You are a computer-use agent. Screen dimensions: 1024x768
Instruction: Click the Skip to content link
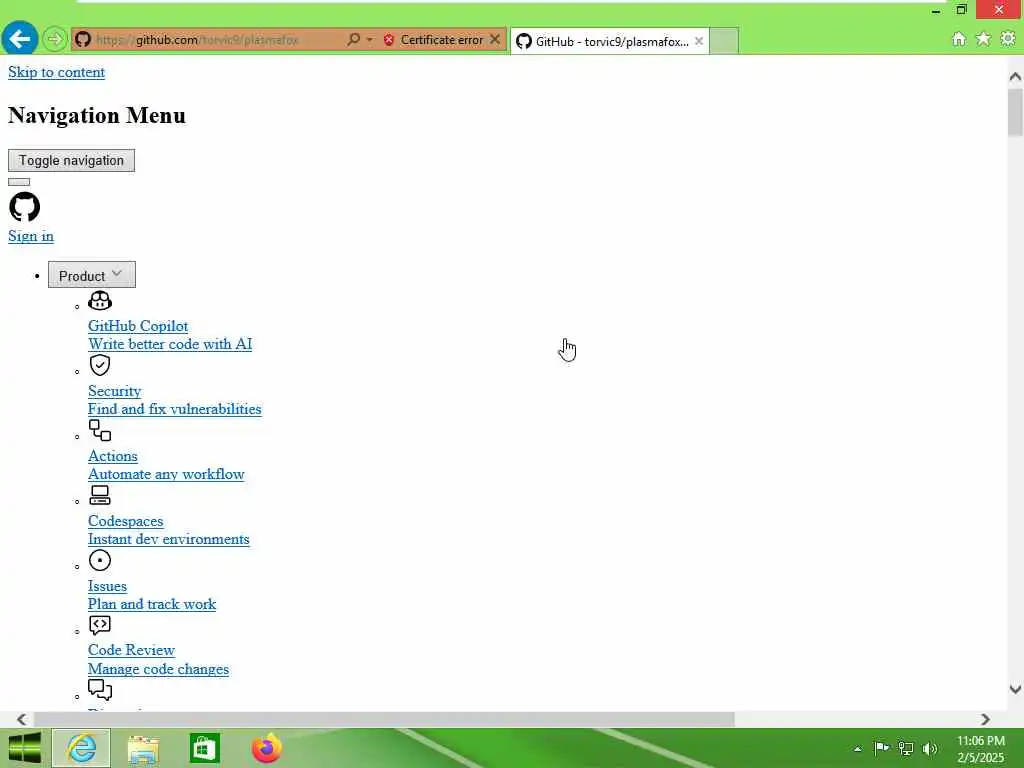coord(56,72)
